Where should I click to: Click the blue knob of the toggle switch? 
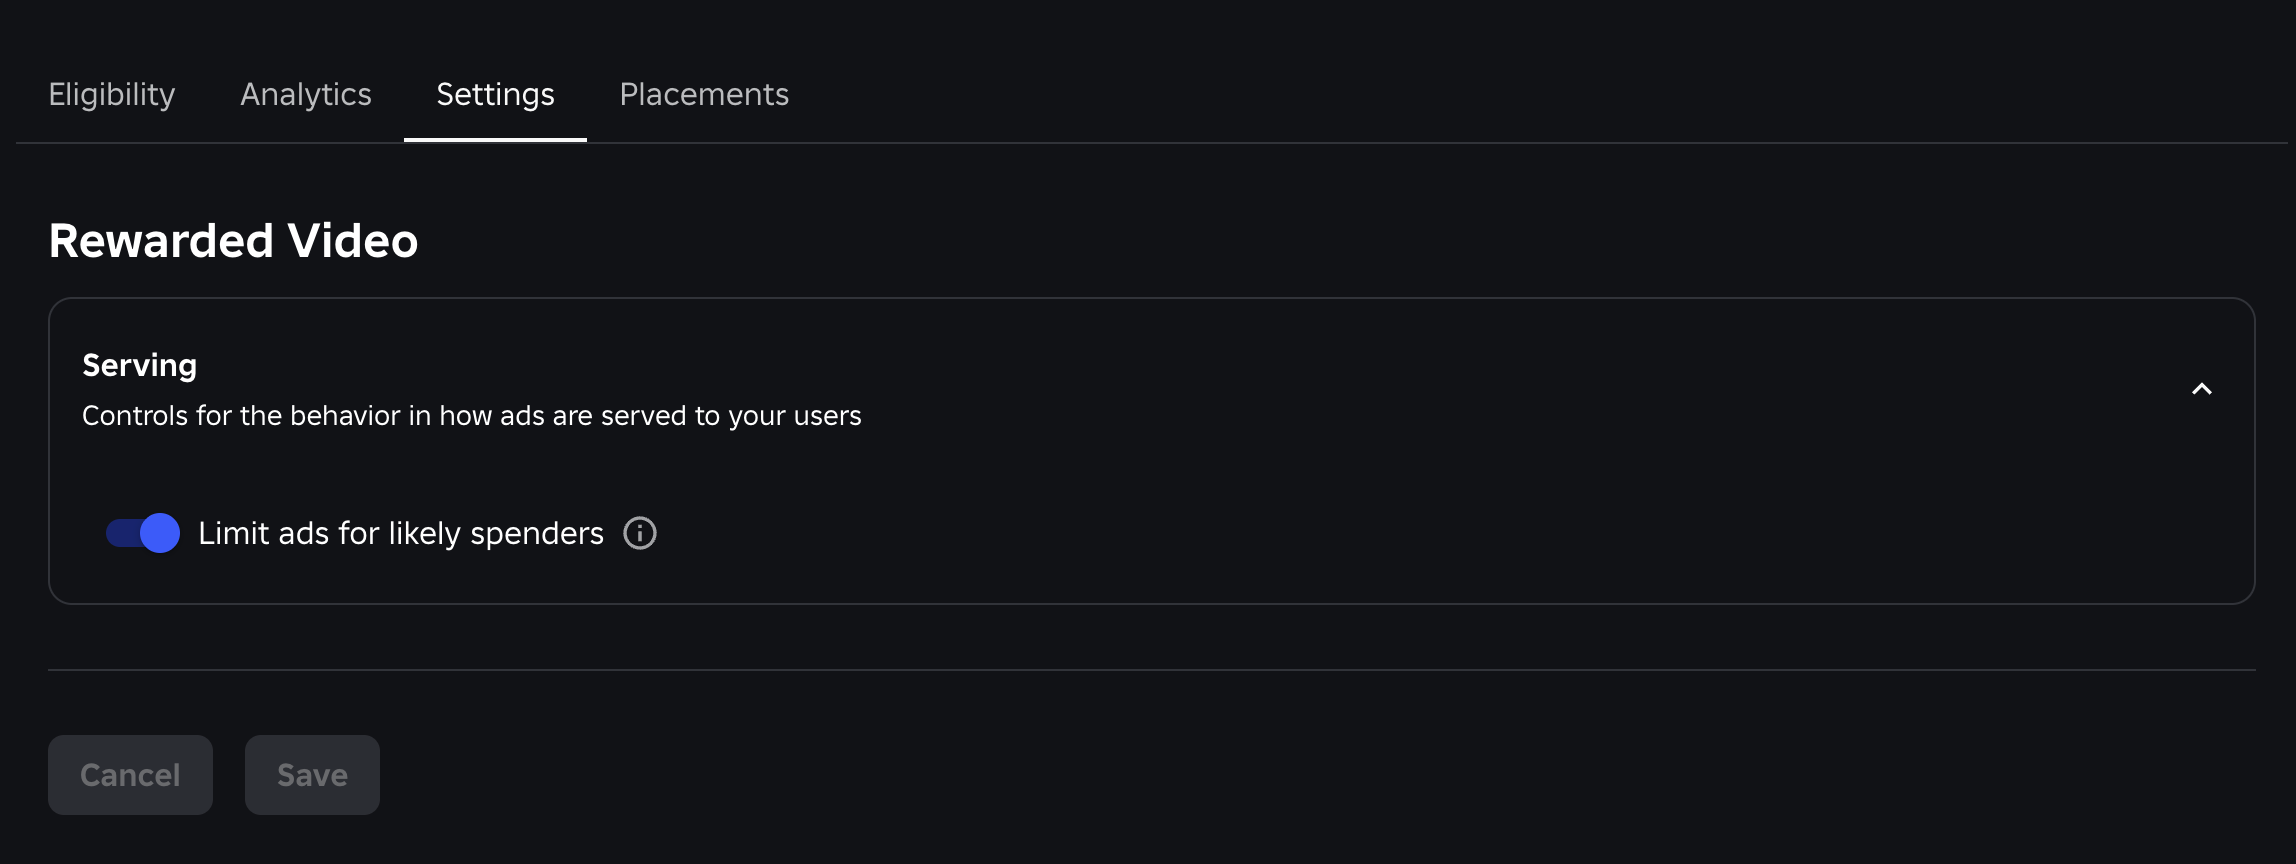click(x=160, y=533)
